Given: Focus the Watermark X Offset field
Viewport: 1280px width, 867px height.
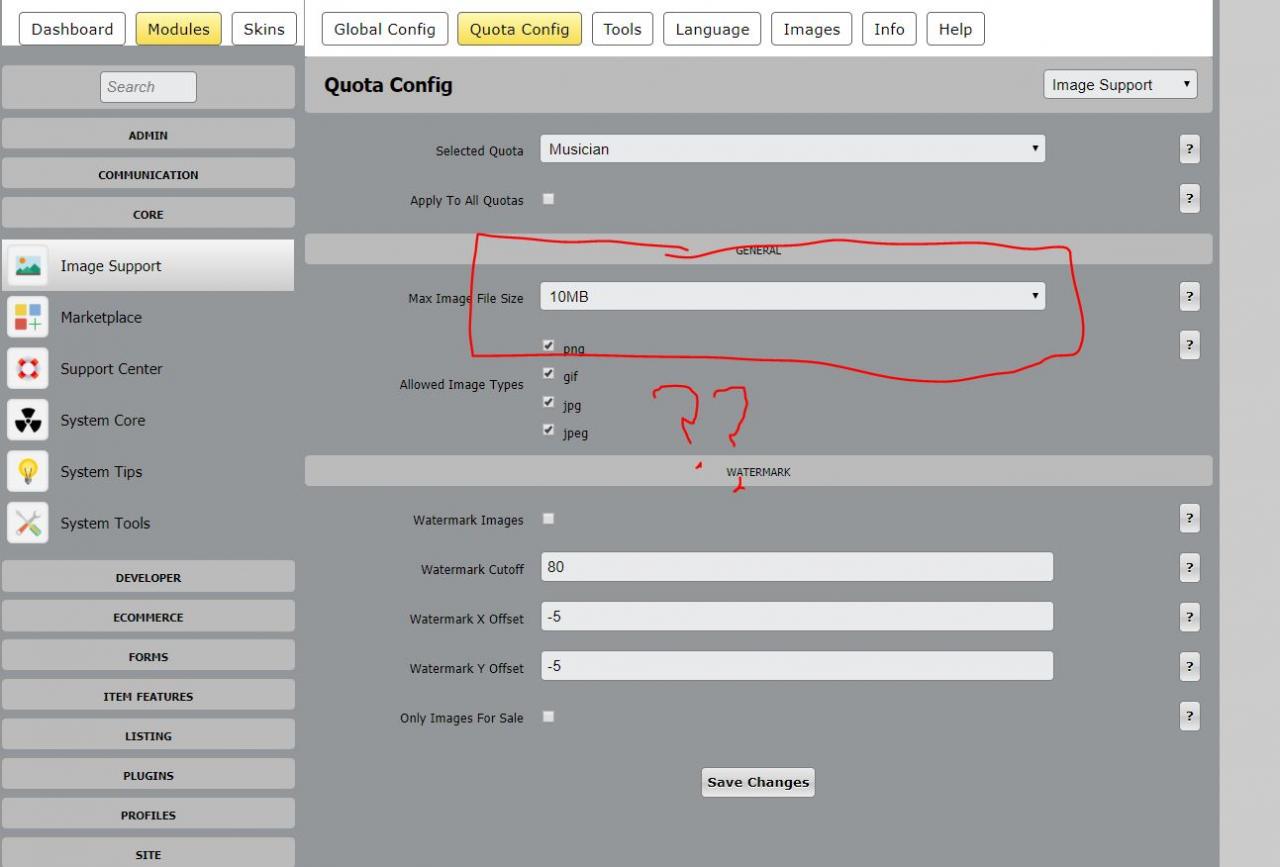Looking at the screenshot, I should point(797,617).
